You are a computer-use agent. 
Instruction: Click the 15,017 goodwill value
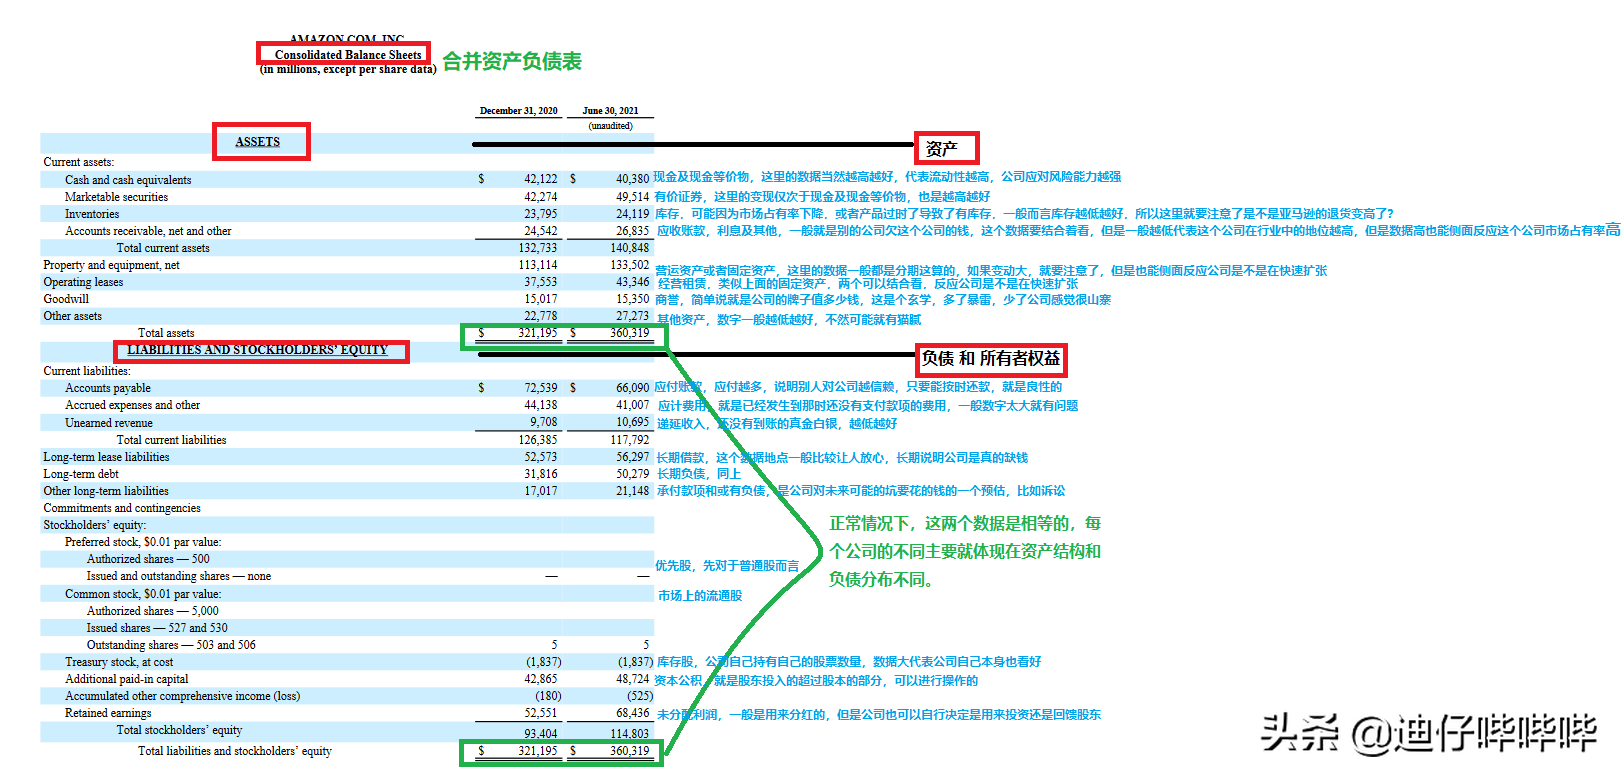point(541,299)
